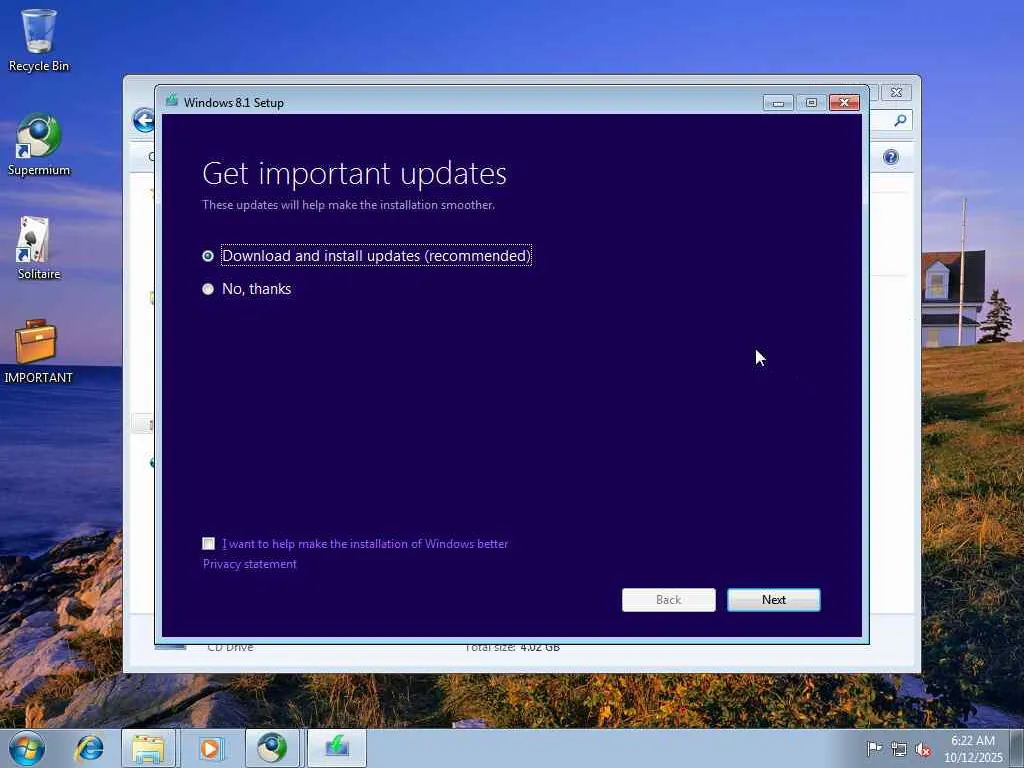Open the Recycle Bin desktop icon
The width and height of the screenshot is (1024, 768).
point(39,40)
